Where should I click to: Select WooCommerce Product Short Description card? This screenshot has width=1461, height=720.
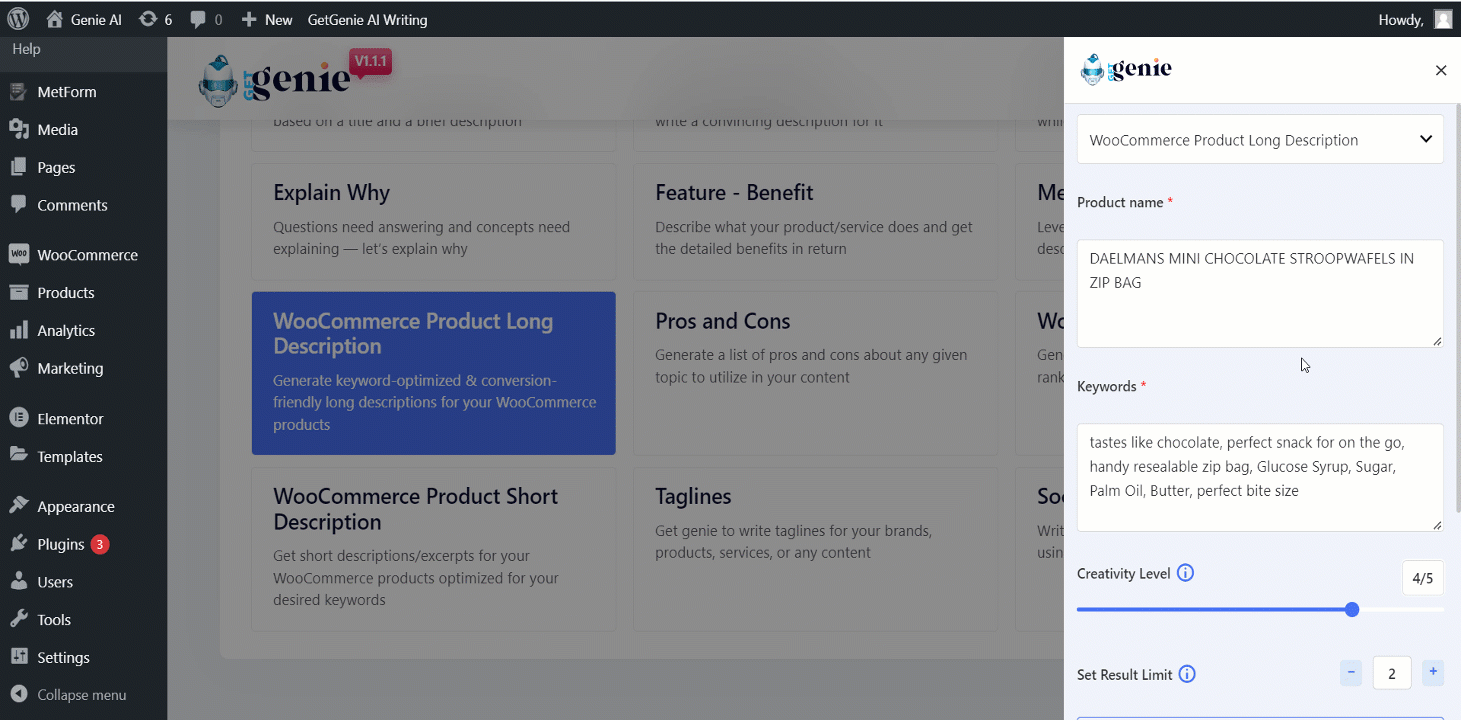point(433,549)
